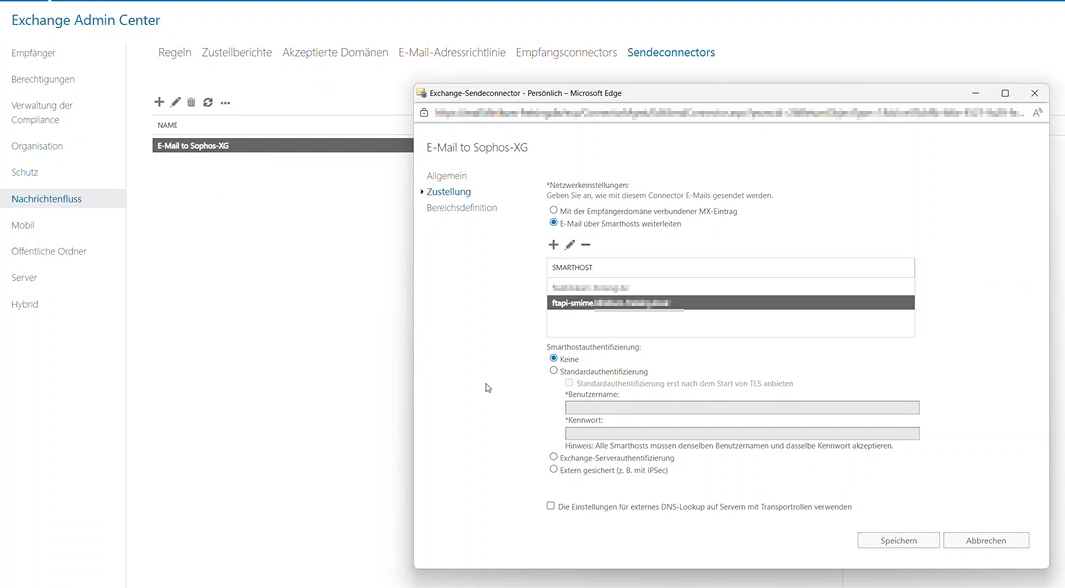Enable external DNS-Lookup settings checkbox
1065x588 pixels.
pyautogui.click(x=551, y=506)
